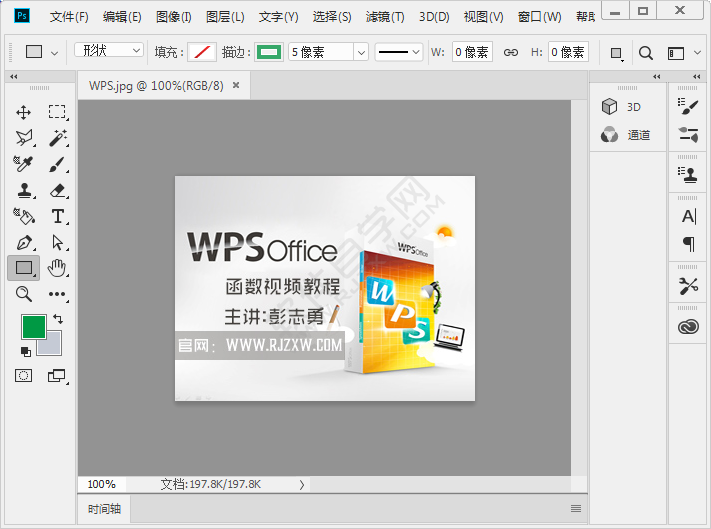Expand the 3D/通道 panel column double-arrow

pyautogui.click(x=657, y=77)
